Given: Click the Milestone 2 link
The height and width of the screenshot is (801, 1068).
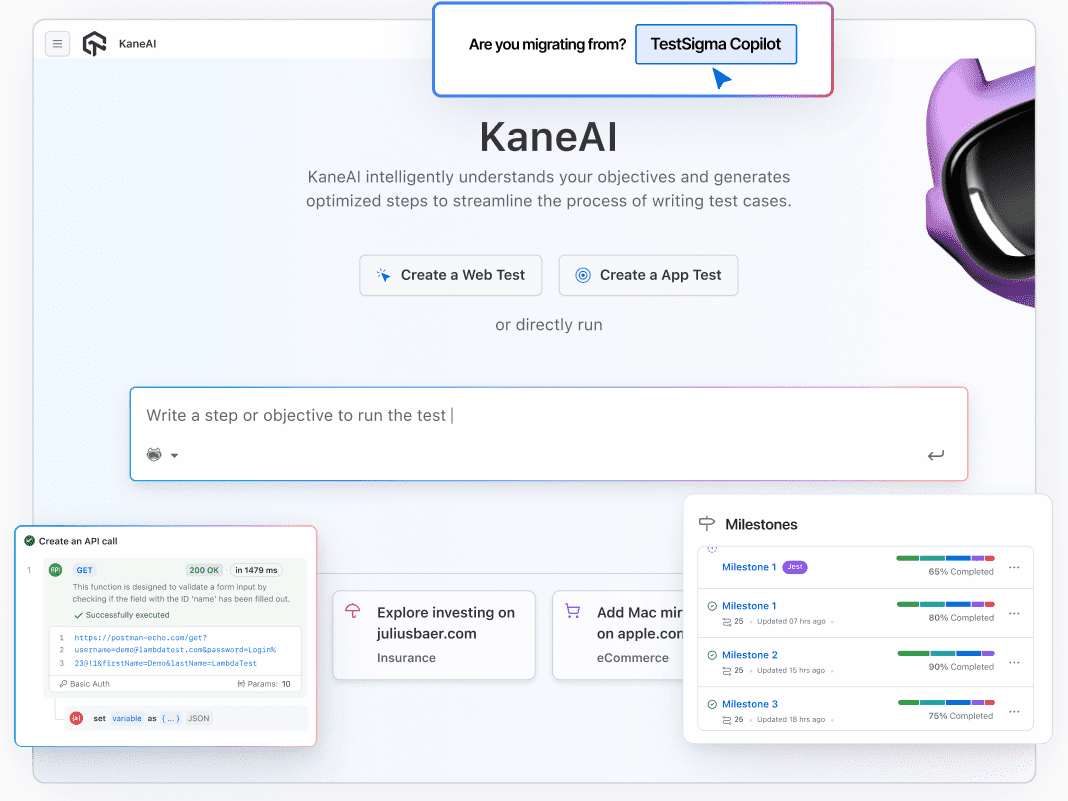Looking at the screenshot, I should (x=748, y=654).
